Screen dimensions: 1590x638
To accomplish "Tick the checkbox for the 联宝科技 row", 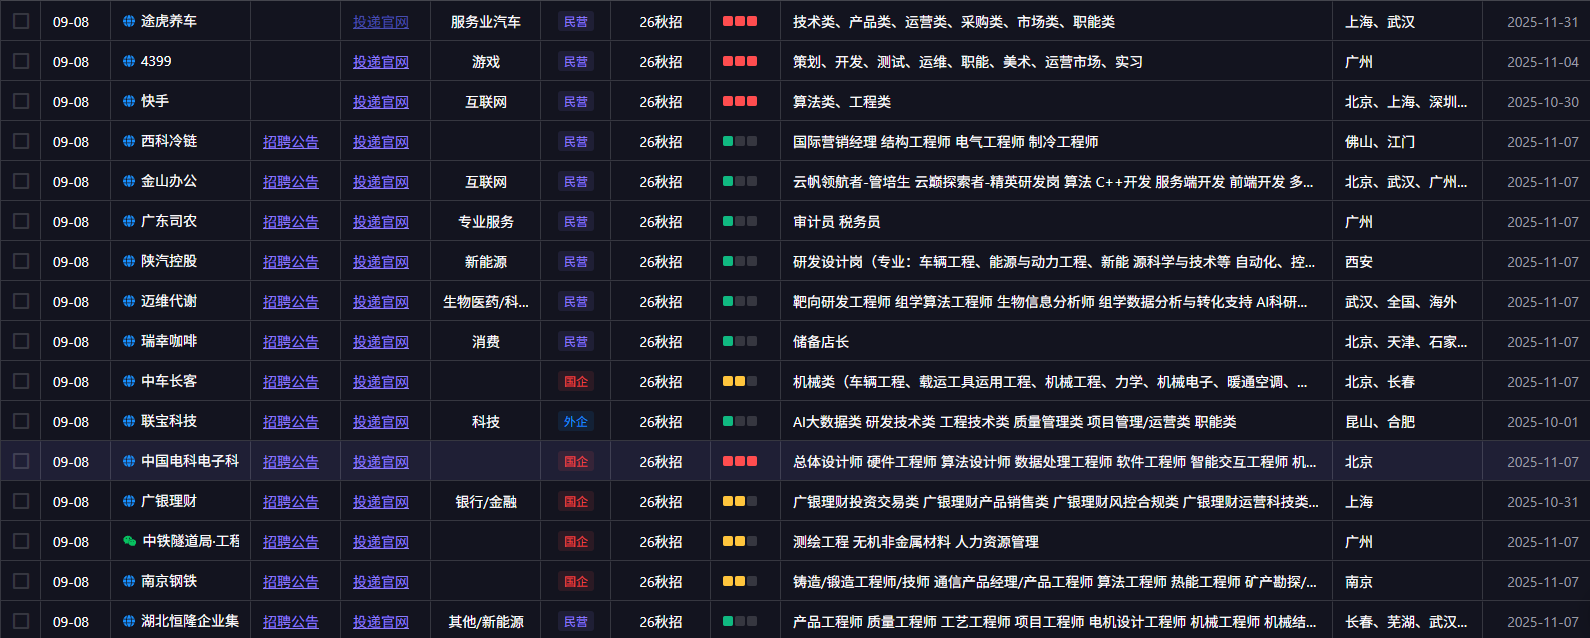I will pyautogui.click(x=21, y=421).
